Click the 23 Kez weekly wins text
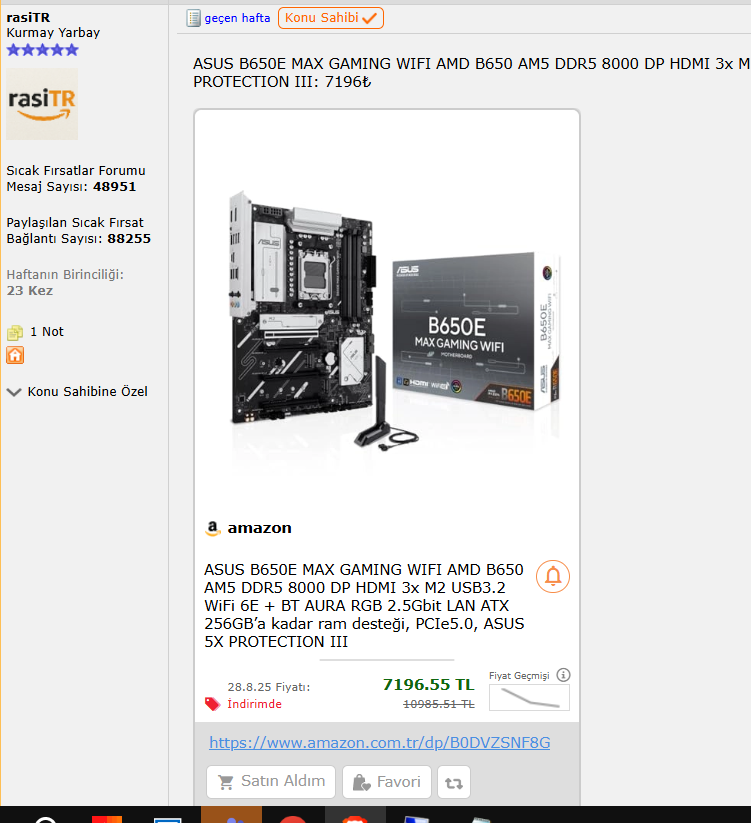The image size is (751, 823). (30, 291)
